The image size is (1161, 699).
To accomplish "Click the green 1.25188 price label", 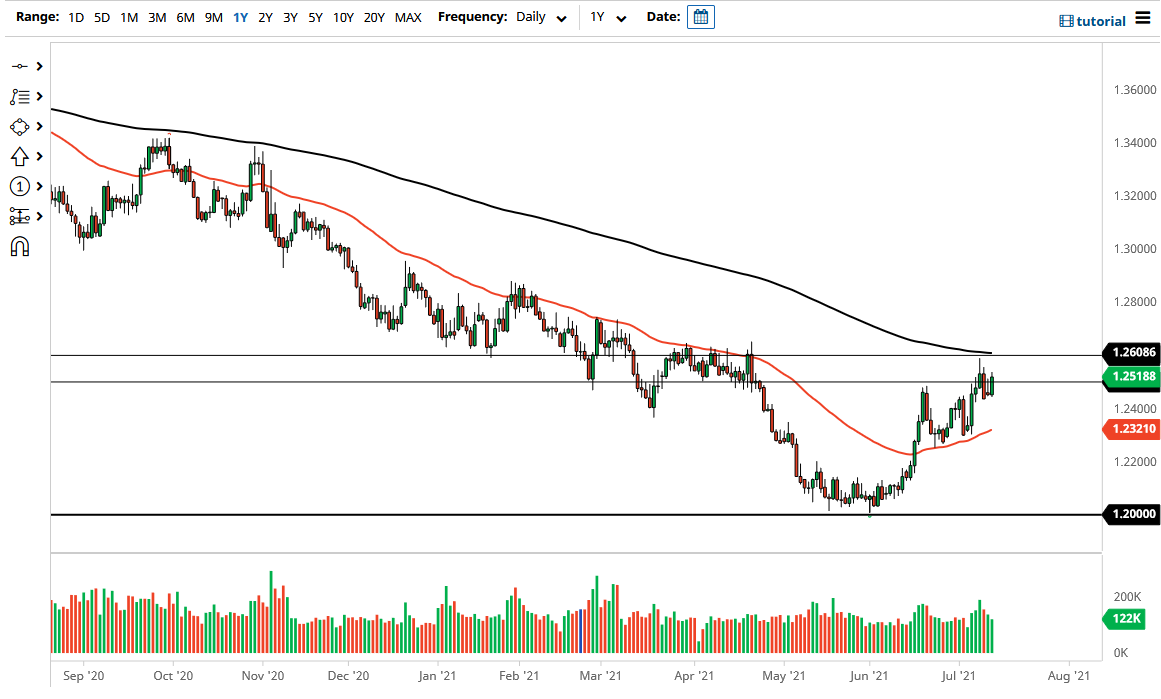I will tap(1131, 377).
